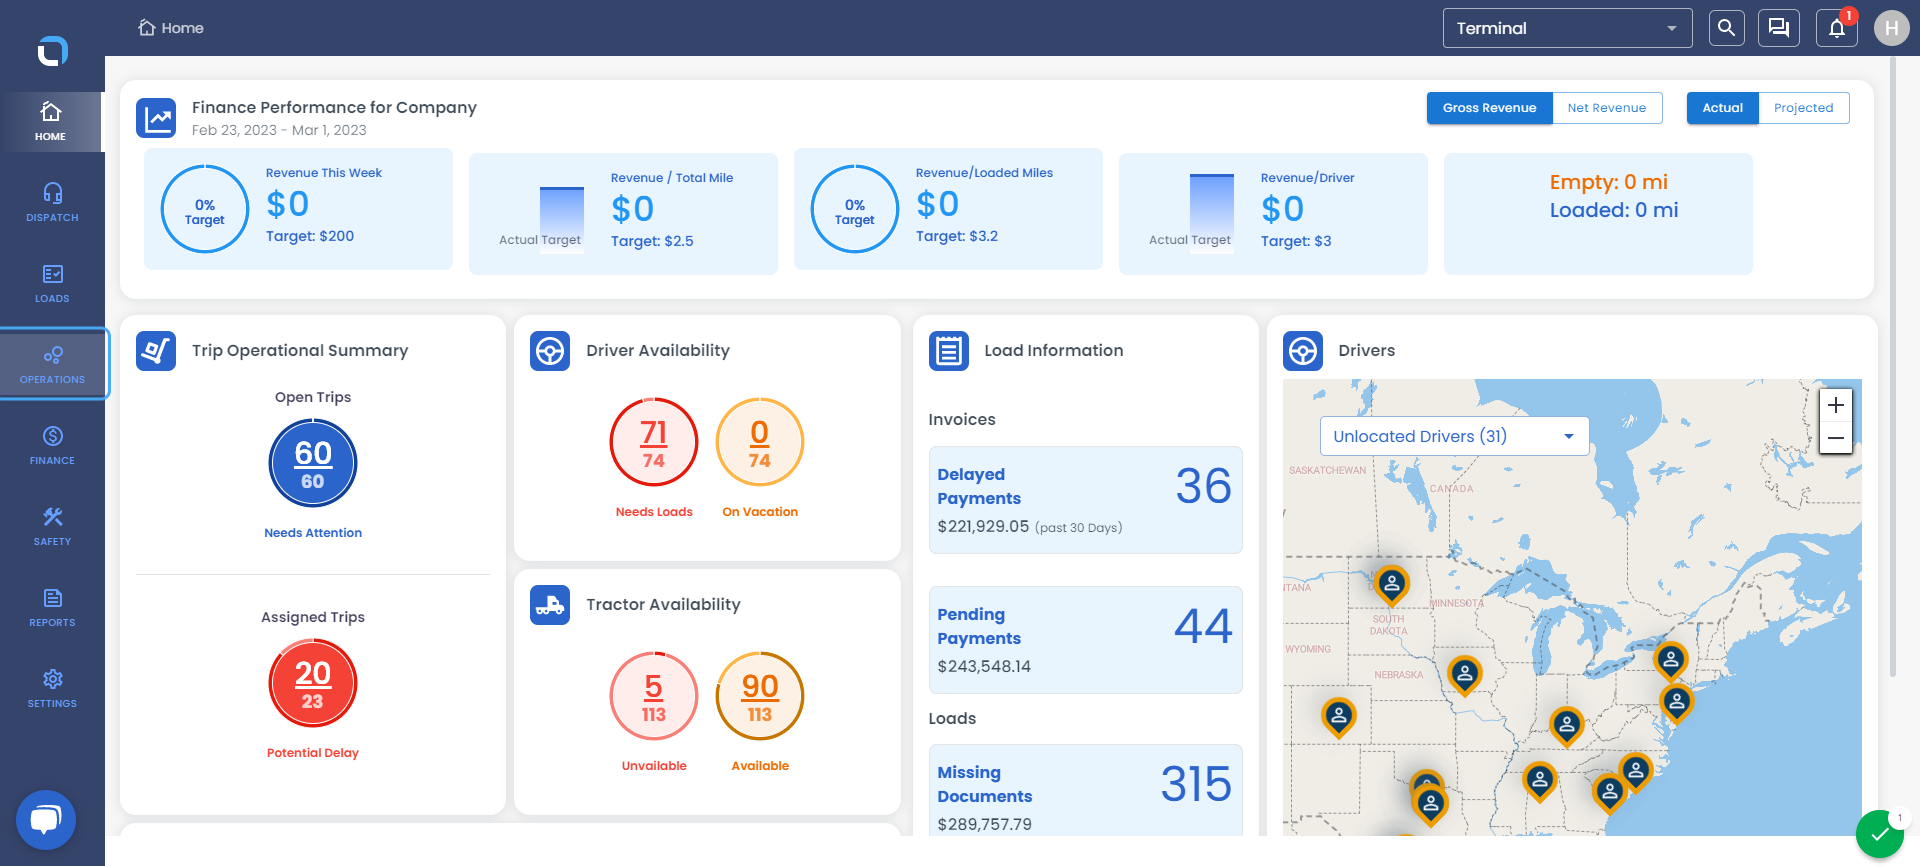Image resolution: width=1920 pixels, height=866 pixels.
Task: Click the Trip Operational Summary icon
Action: pos(156,351)
